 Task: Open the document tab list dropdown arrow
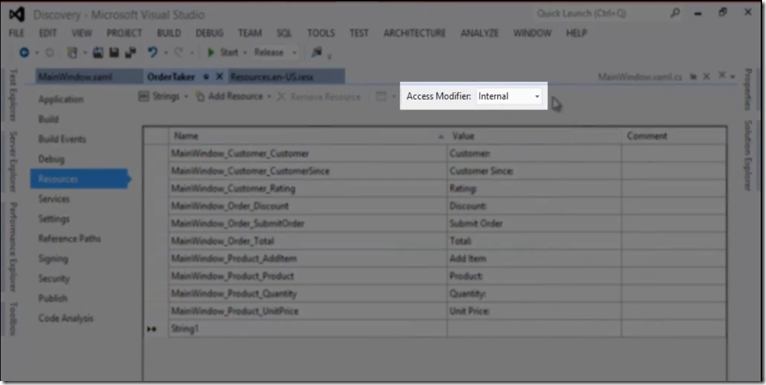pyautogui.click(x=732, y=77)
